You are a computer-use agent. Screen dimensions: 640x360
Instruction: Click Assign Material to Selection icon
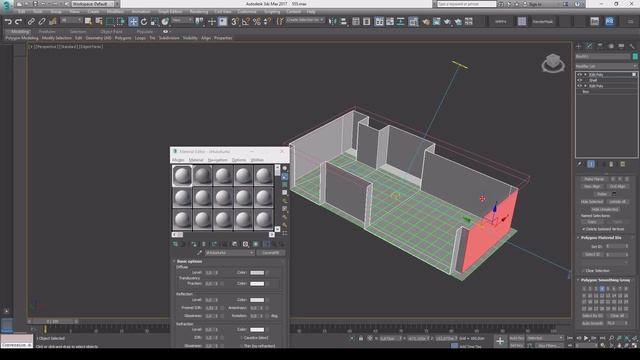(x=194, y=244)
